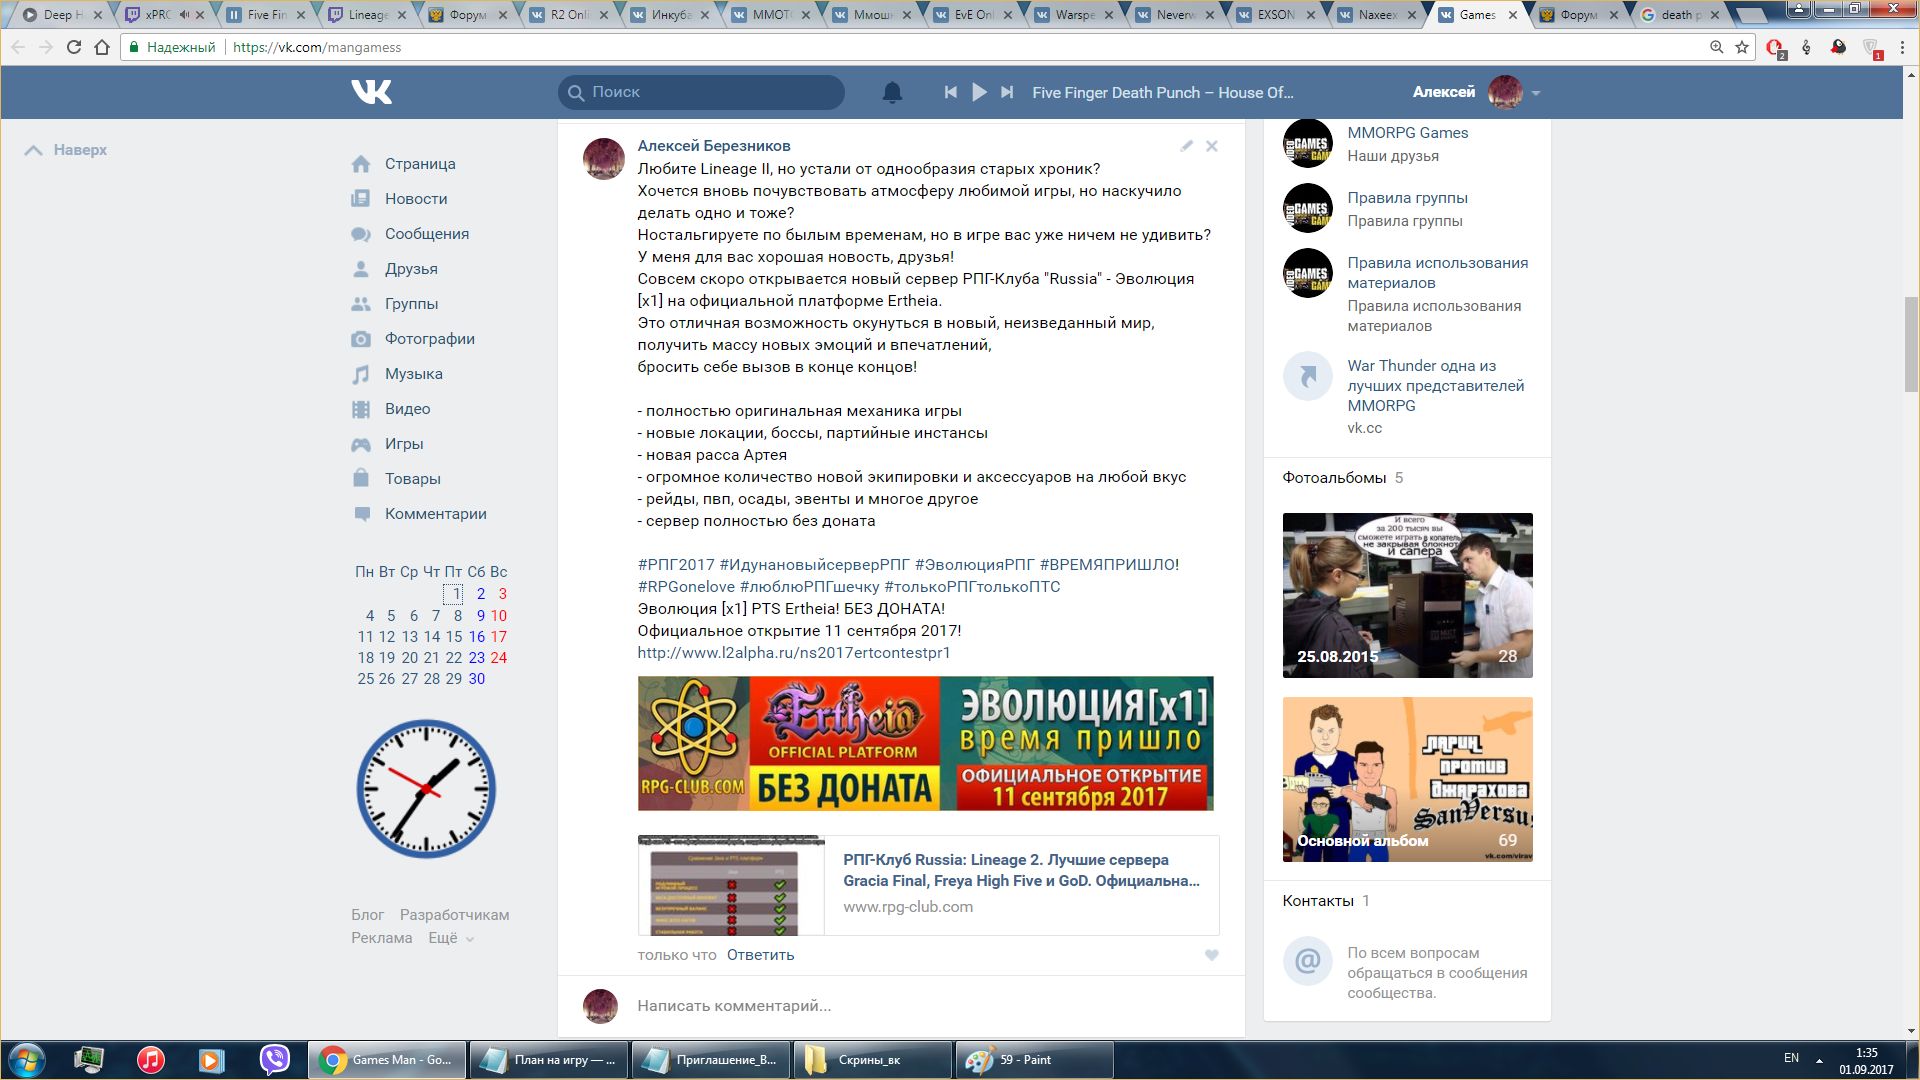Viewport: 1920px width, 1080px height.
Task: Click the page vertical scrollbar
Action: click(1911, 345)
